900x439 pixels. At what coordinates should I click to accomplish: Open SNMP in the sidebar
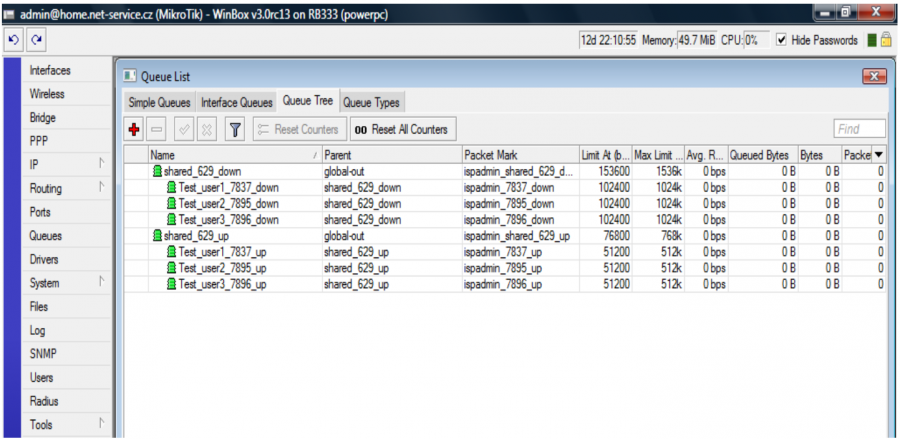(x=41, y=354)
